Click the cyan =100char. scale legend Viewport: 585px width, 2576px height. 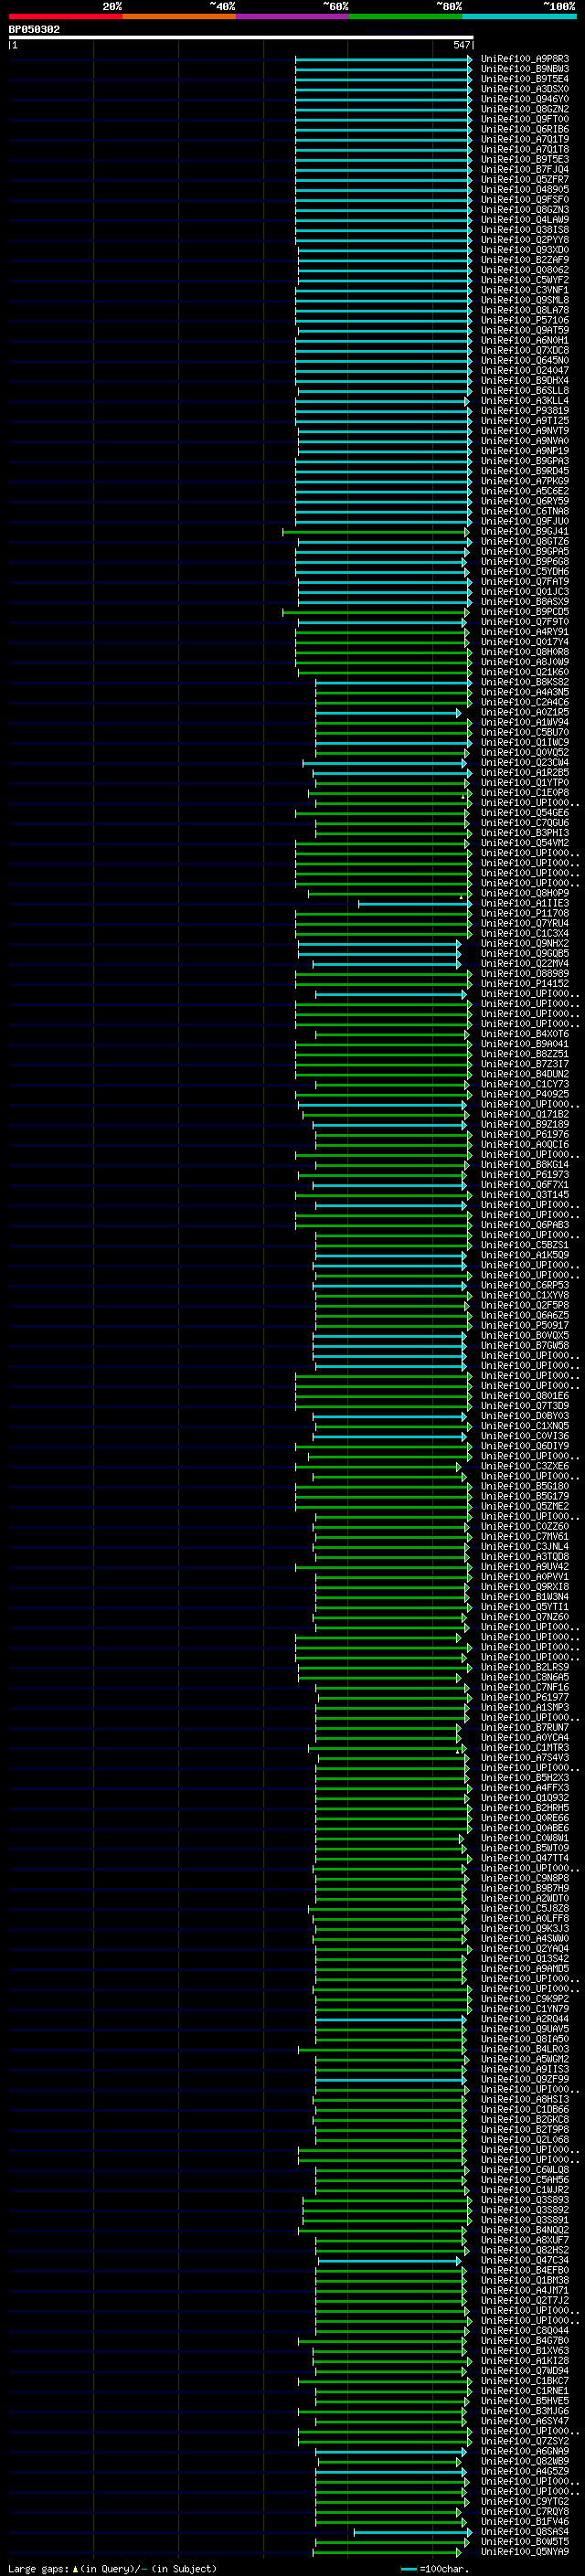434,2568
